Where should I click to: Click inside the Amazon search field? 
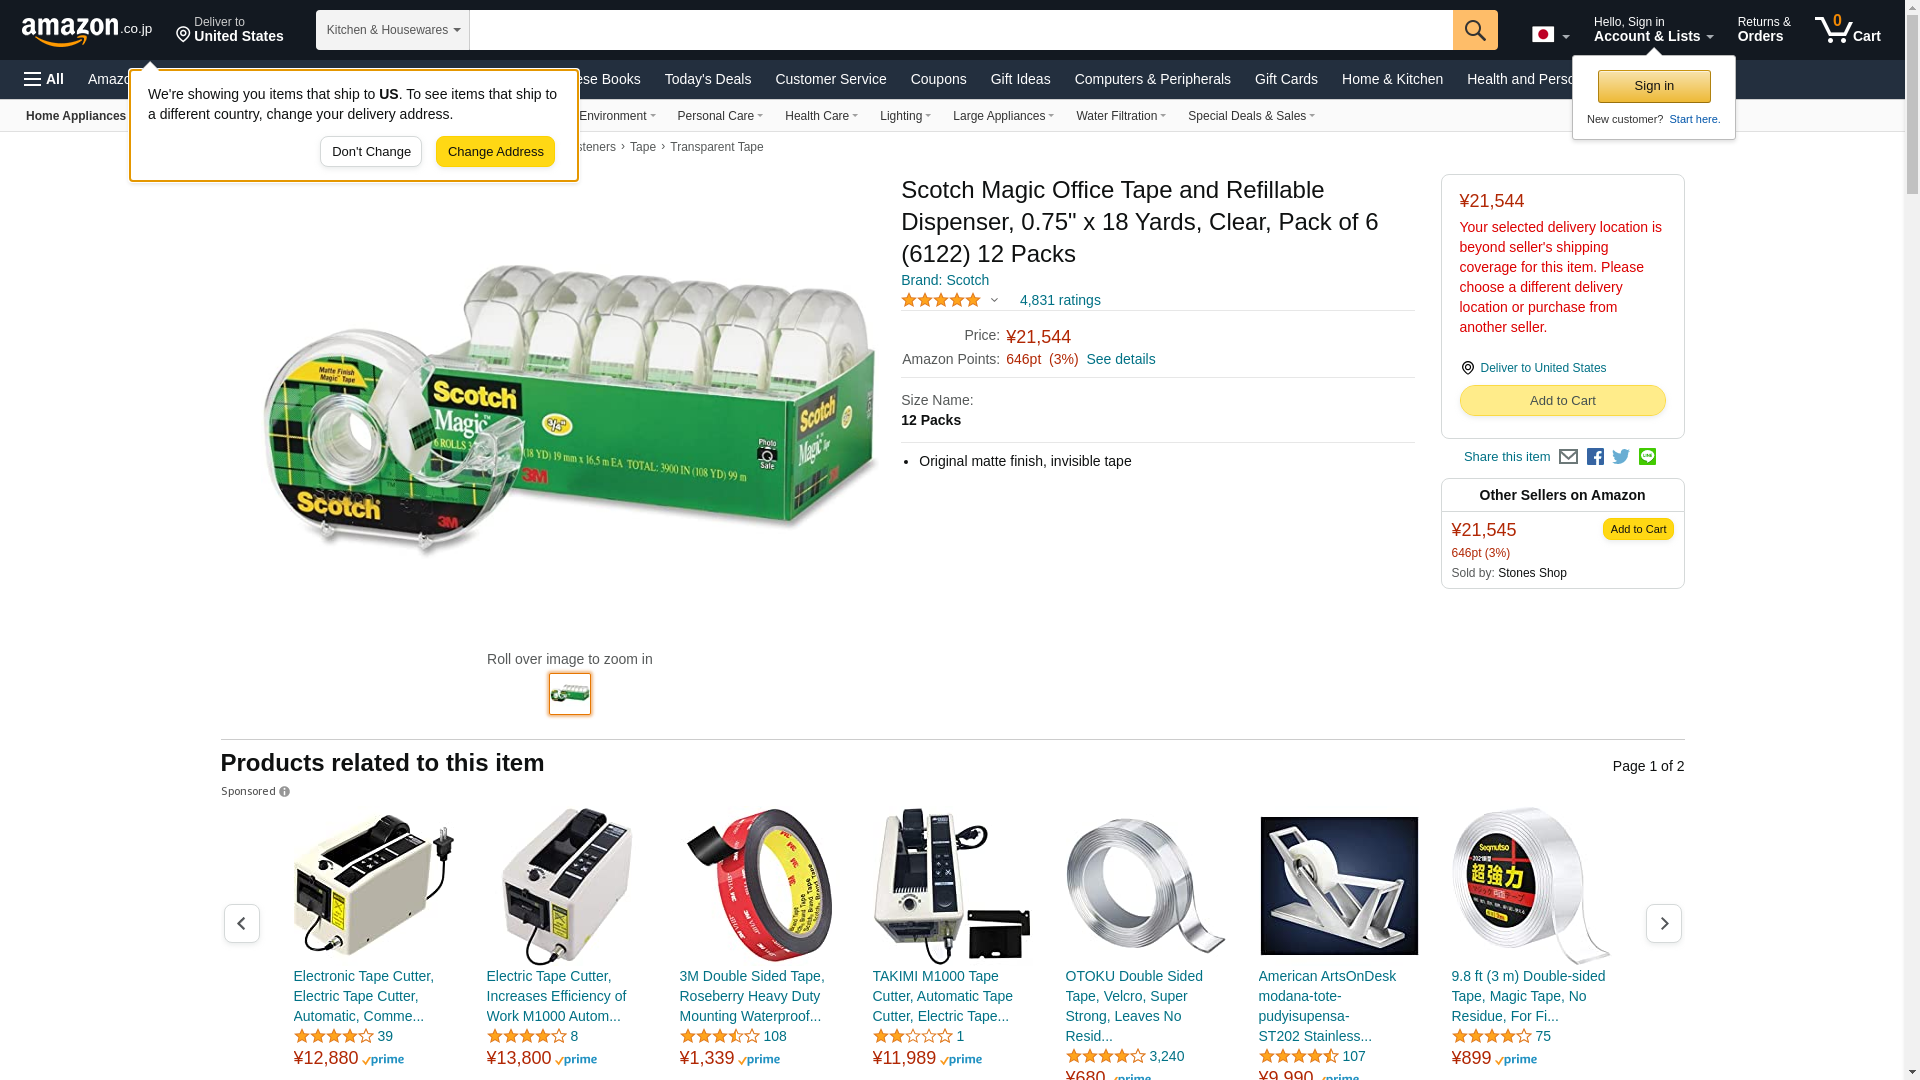(961, 30)
